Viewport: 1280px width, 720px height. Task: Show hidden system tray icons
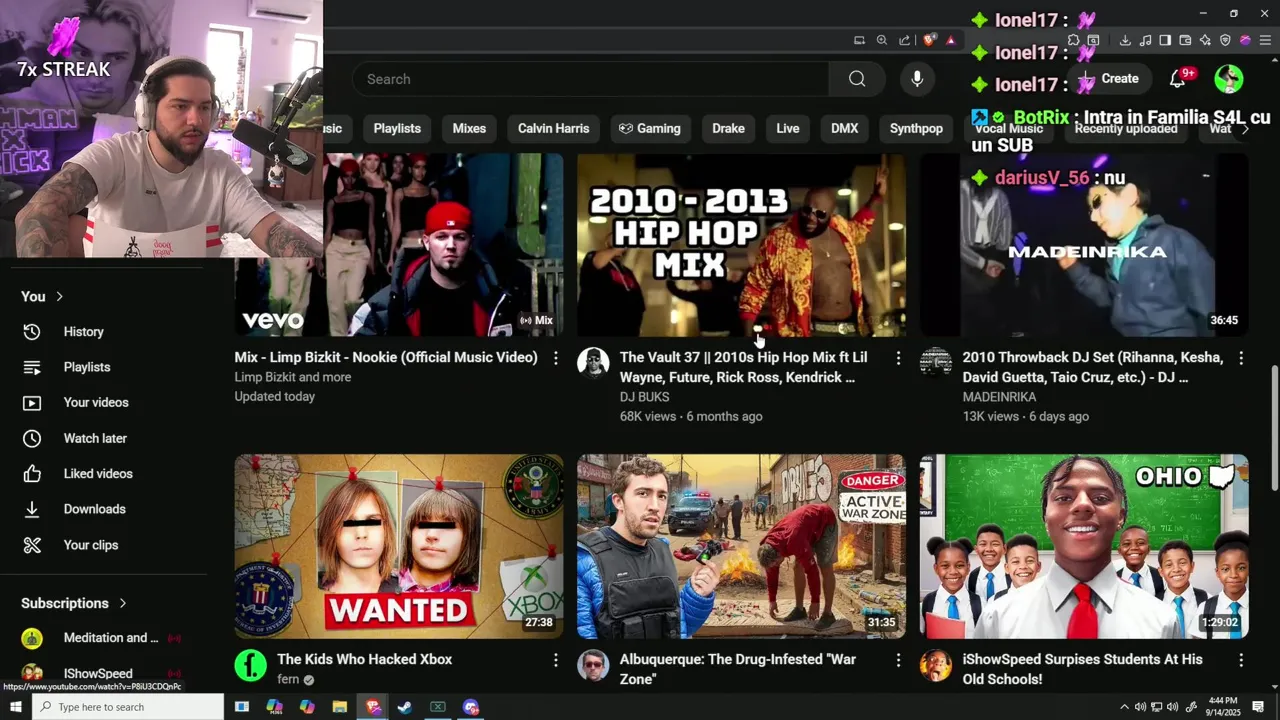(x=1124, y=707)
